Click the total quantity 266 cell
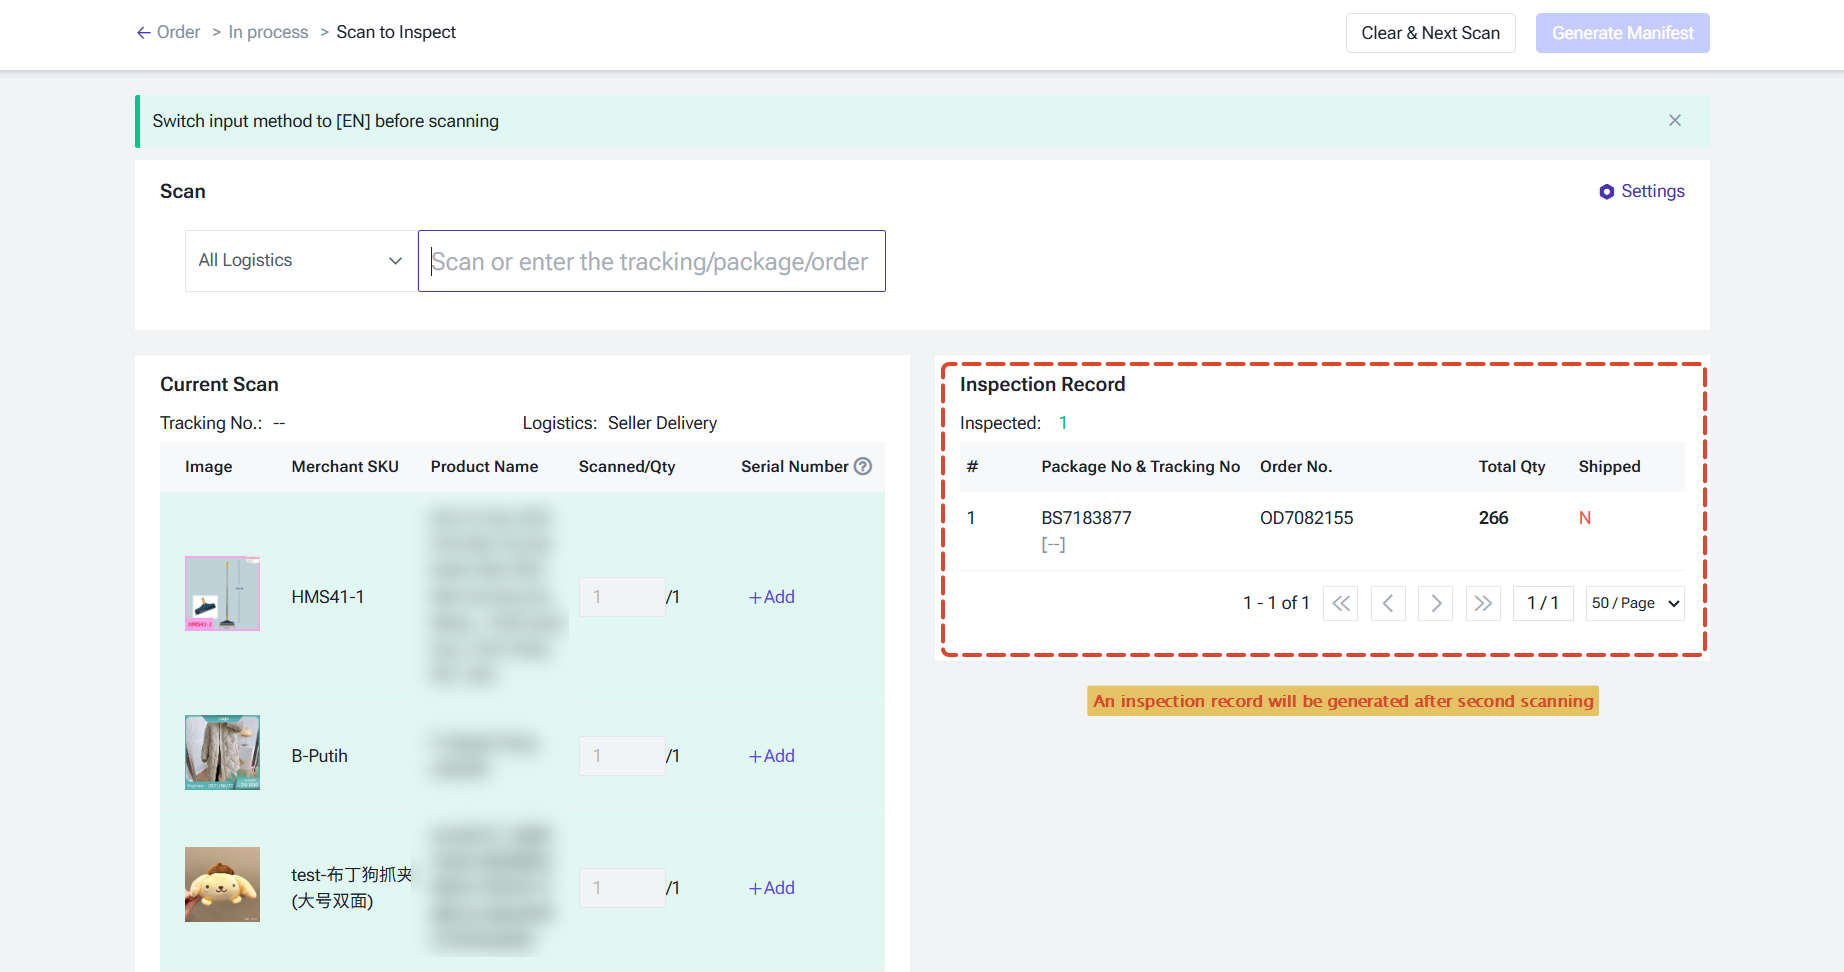The height and width of the screenshot is (972, 1844). [1493, 518]
